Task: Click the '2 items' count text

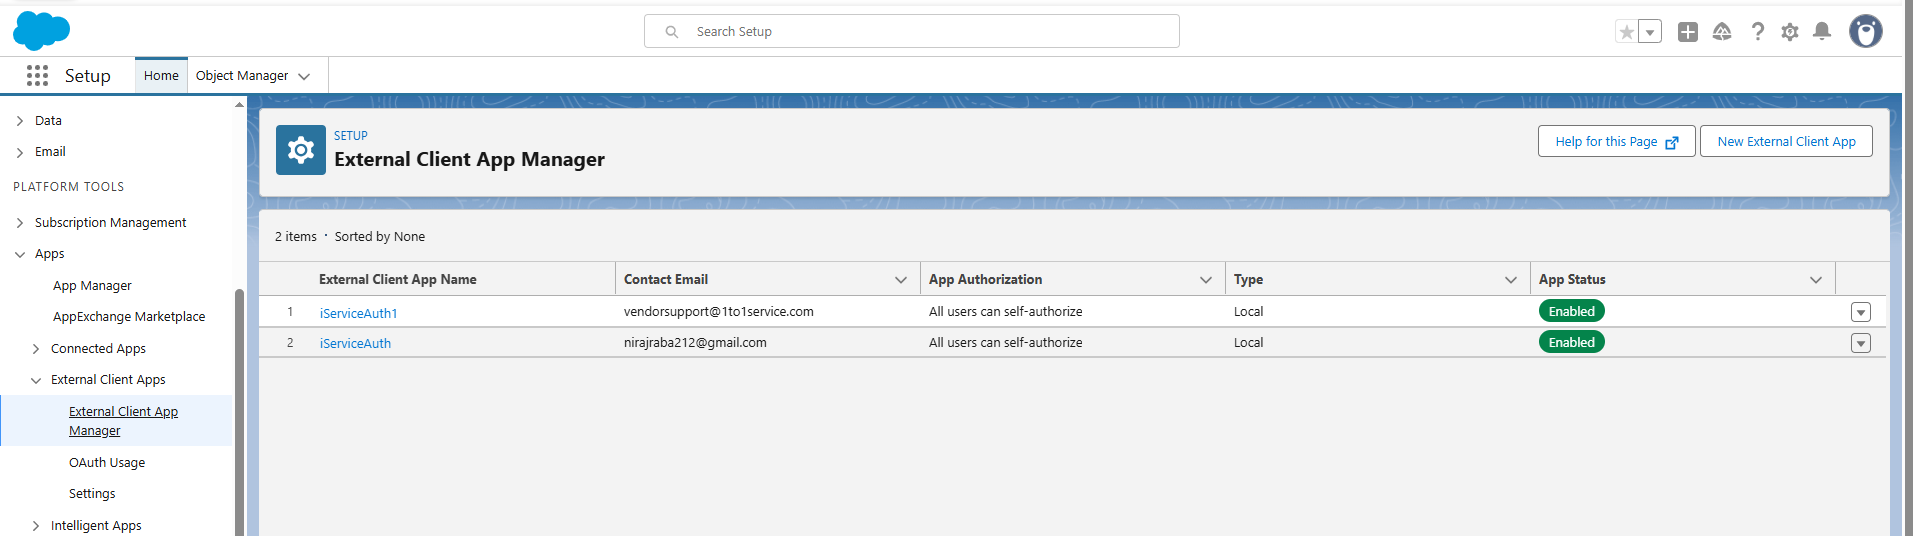Action: 296,236
